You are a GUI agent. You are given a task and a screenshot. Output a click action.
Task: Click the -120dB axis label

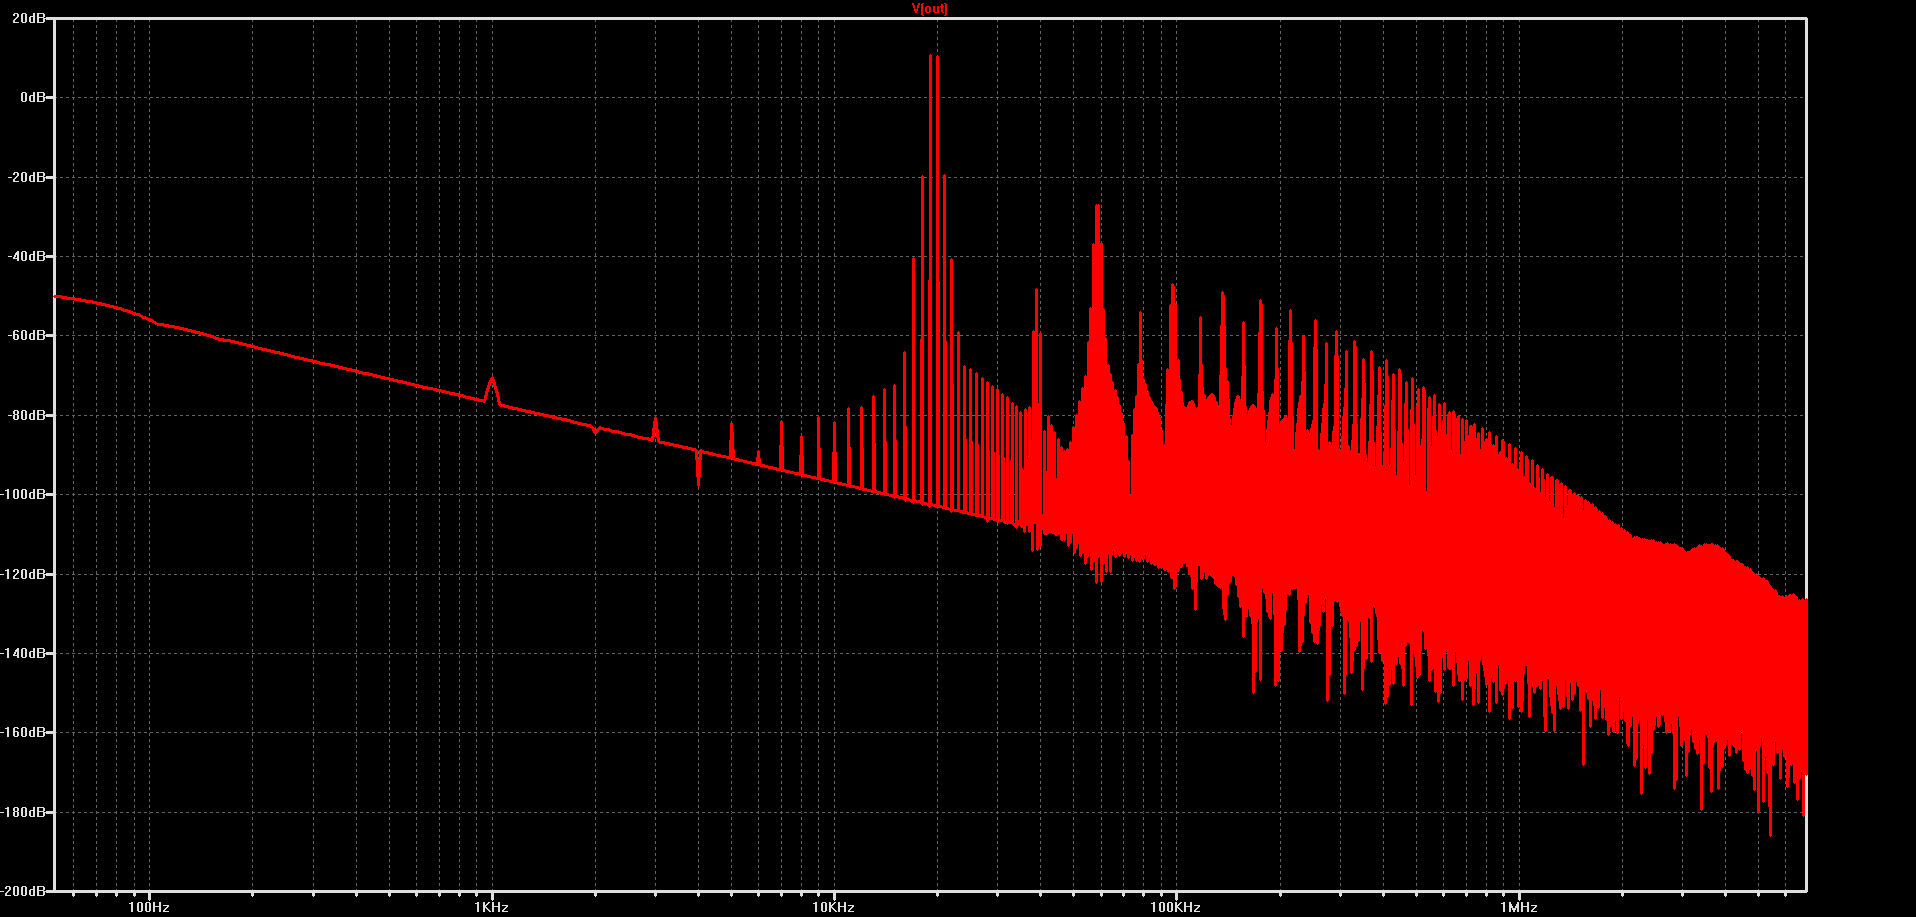tap(24, 574)
